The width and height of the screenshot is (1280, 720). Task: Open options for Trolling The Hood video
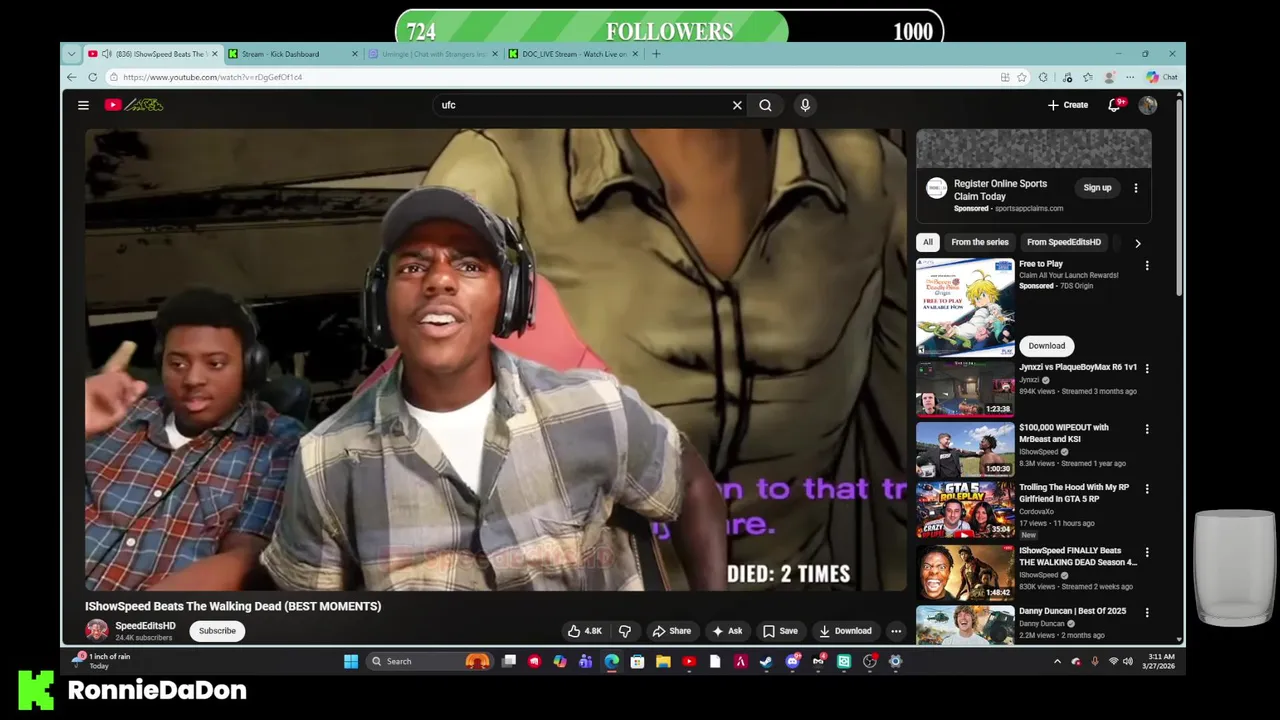pos(1147,489)
